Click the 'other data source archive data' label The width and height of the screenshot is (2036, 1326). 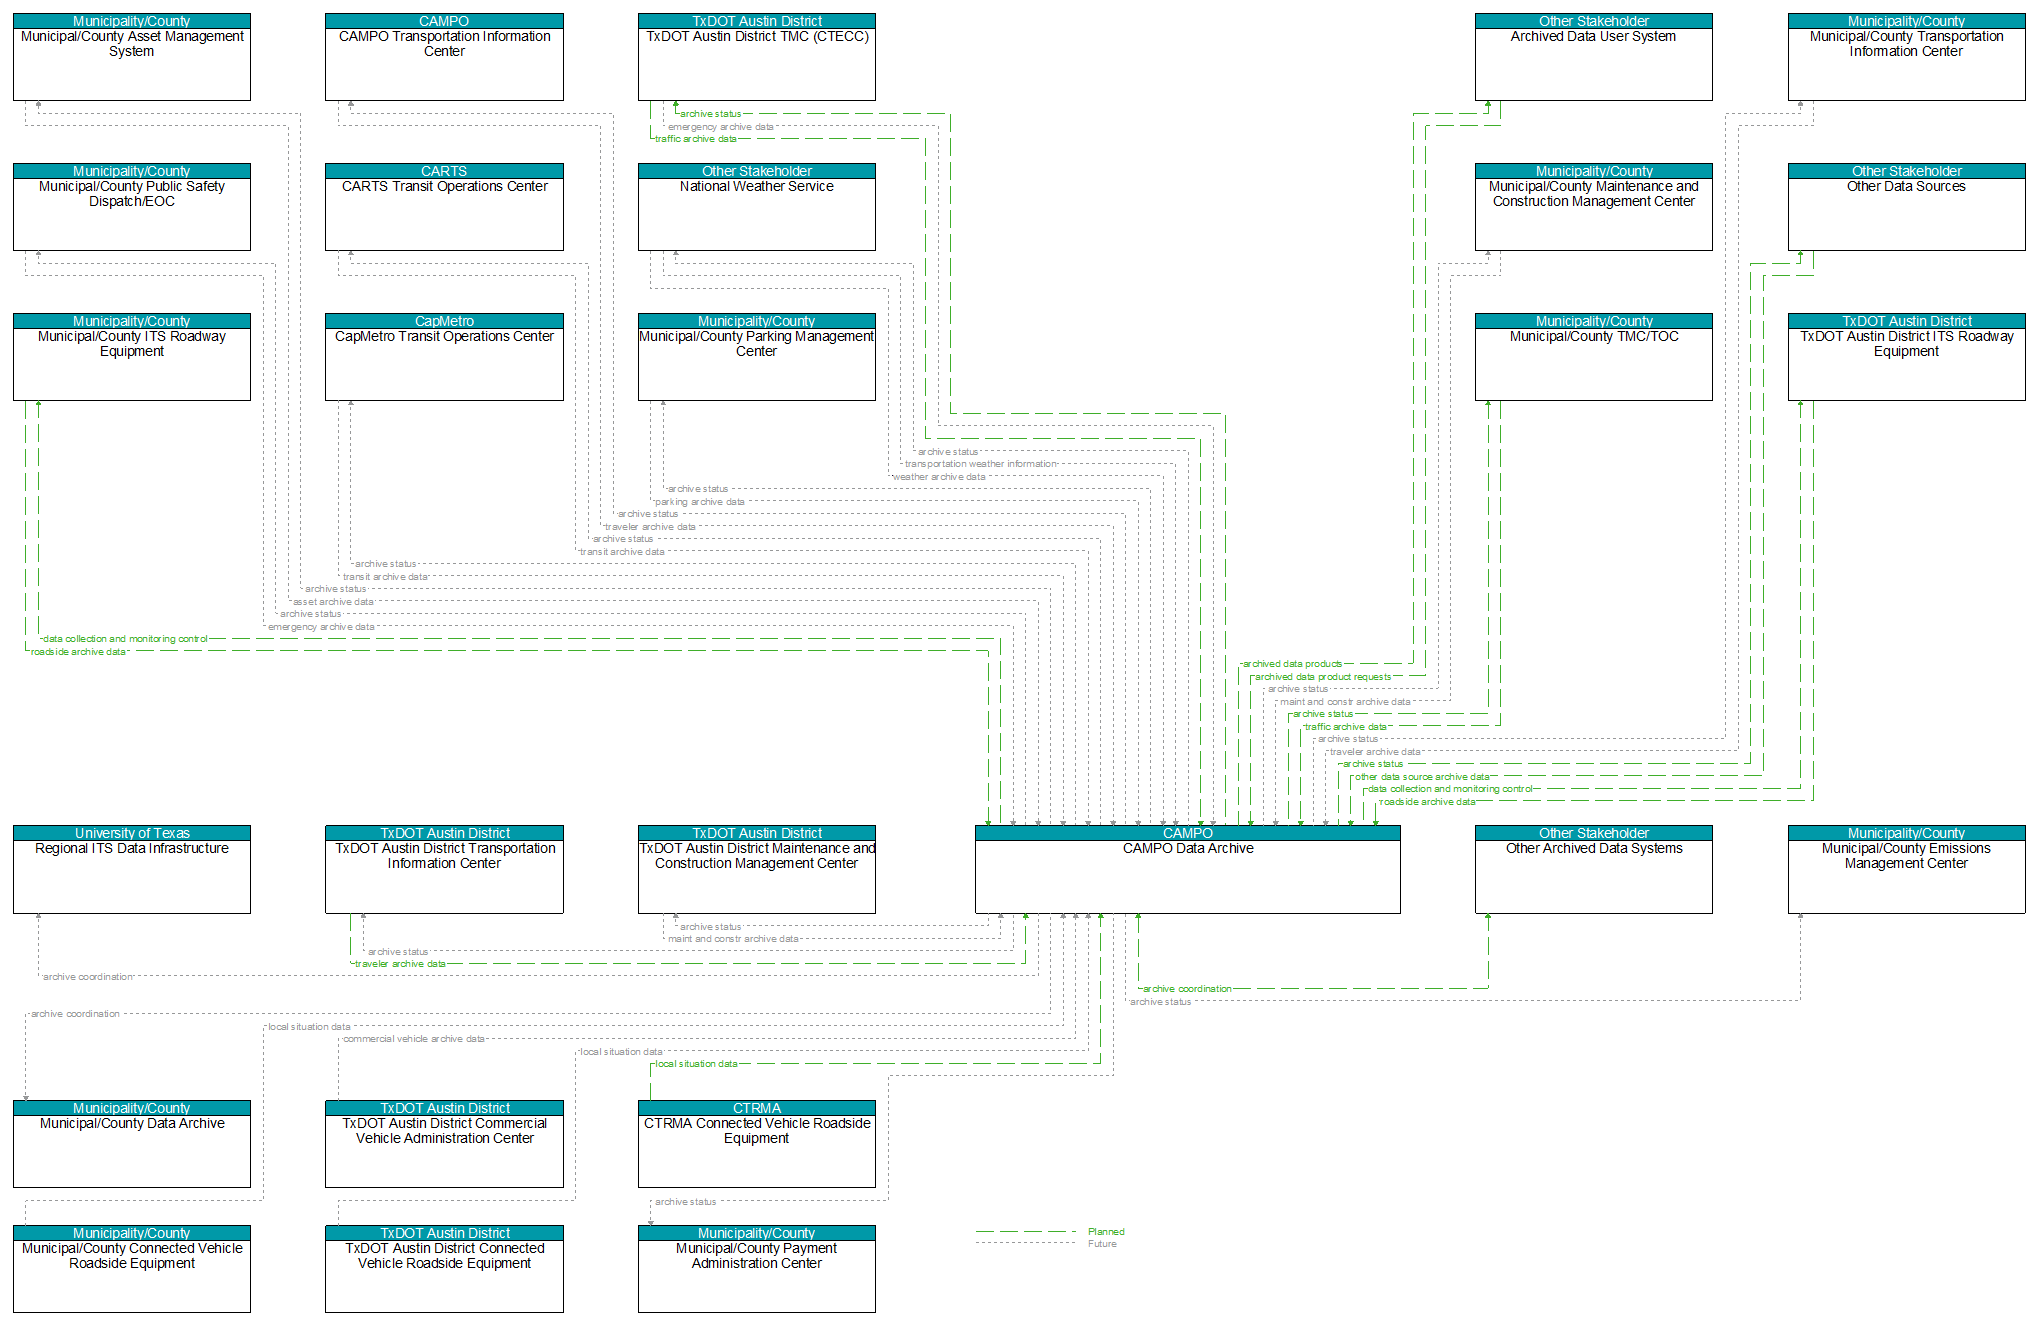click(1422, 777)
